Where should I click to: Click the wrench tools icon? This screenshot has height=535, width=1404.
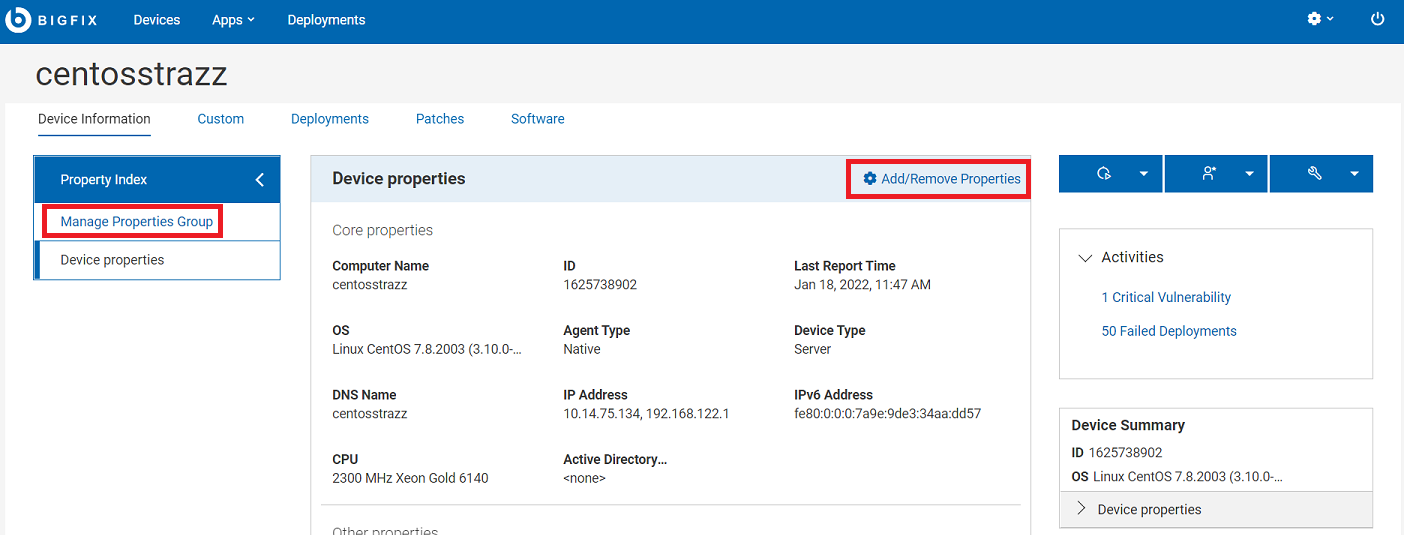(1314, 174)
